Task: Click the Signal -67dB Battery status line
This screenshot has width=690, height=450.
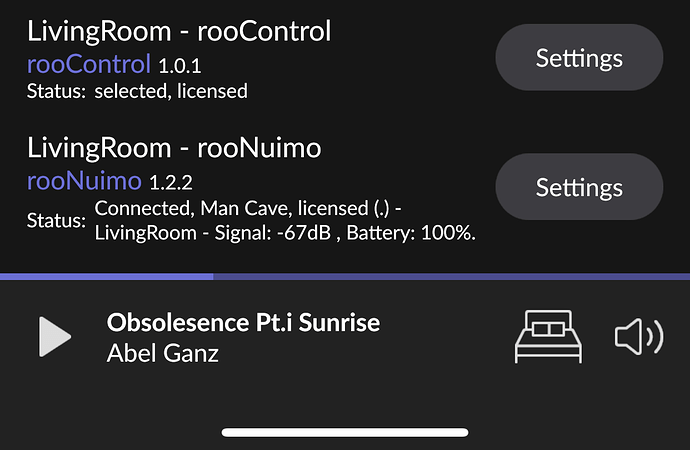Action: pos(285,233)
